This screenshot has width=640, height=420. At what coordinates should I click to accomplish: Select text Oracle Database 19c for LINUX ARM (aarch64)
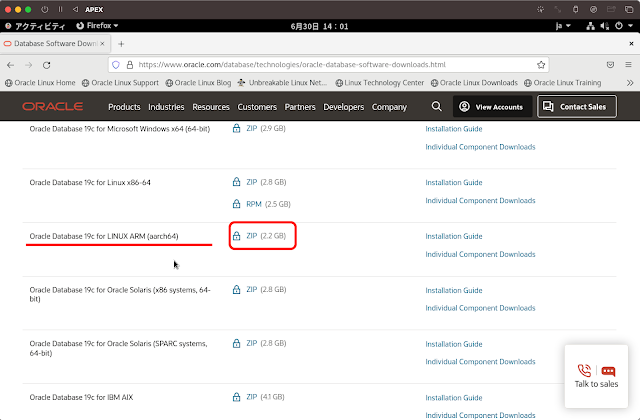tap(104, 236)
